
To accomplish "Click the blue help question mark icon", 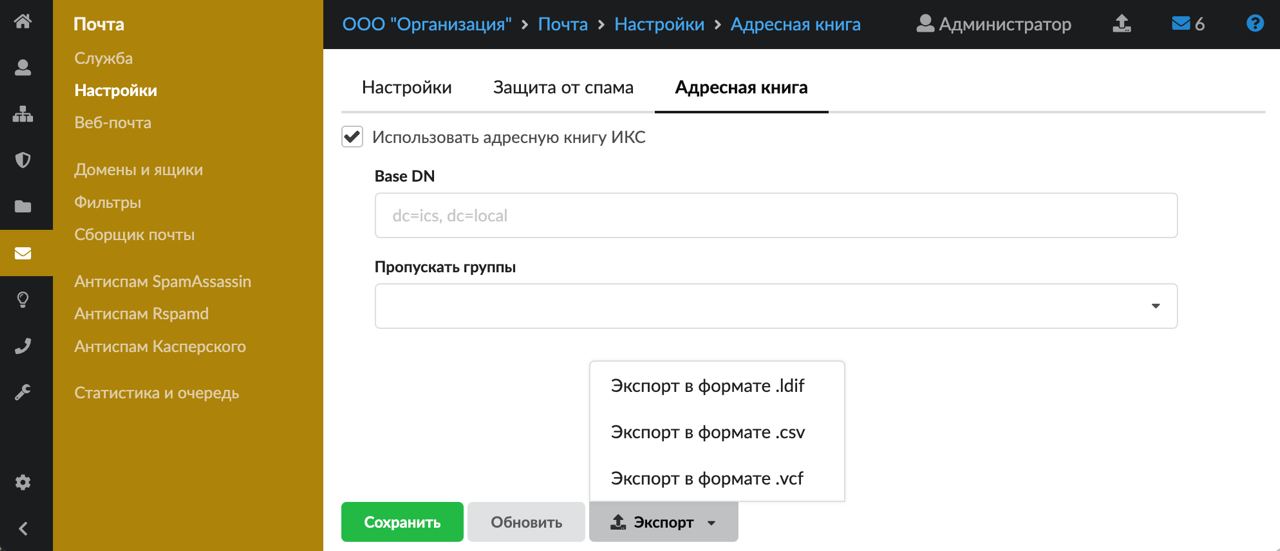I will click(1255, 24).
